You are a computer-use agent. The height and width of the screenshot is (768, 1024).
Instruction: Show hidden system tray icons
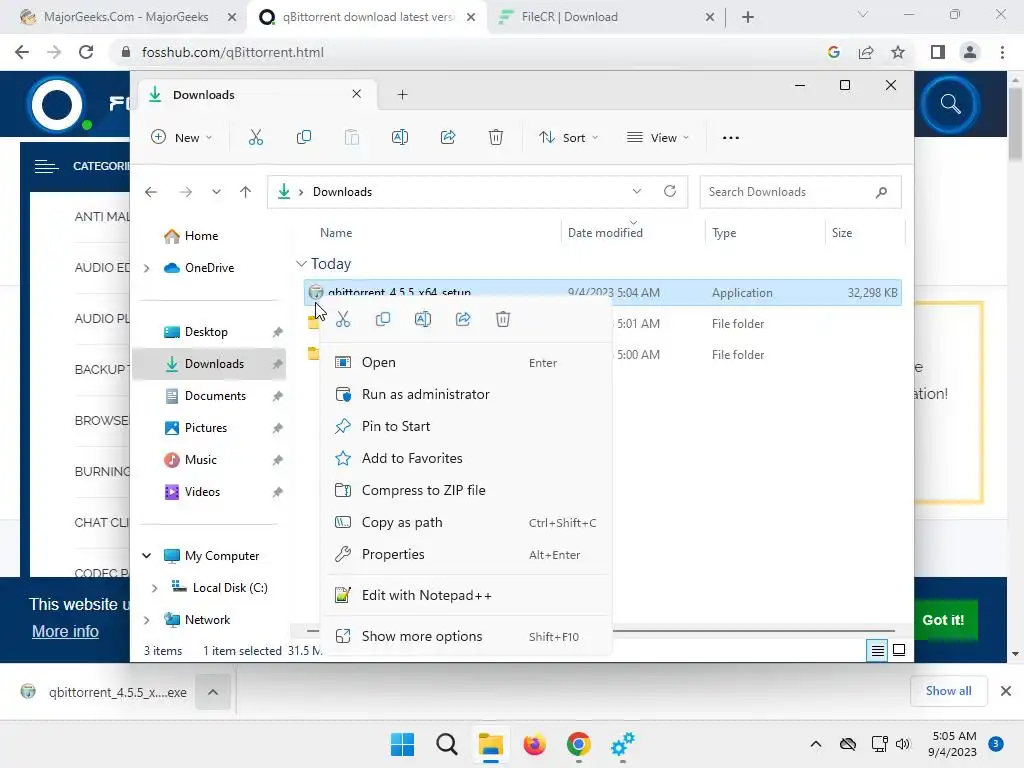816,744
